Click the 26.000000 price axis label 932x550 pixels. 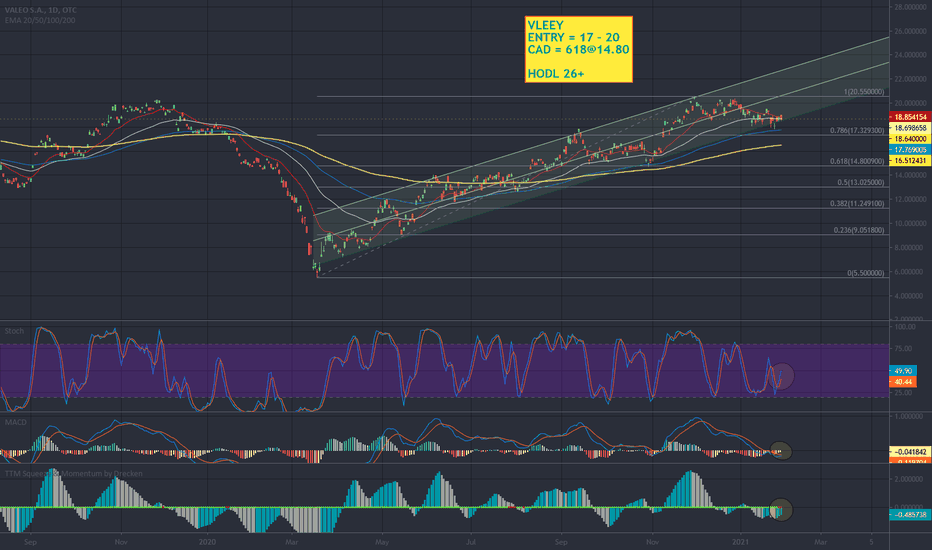coord(910,31)
